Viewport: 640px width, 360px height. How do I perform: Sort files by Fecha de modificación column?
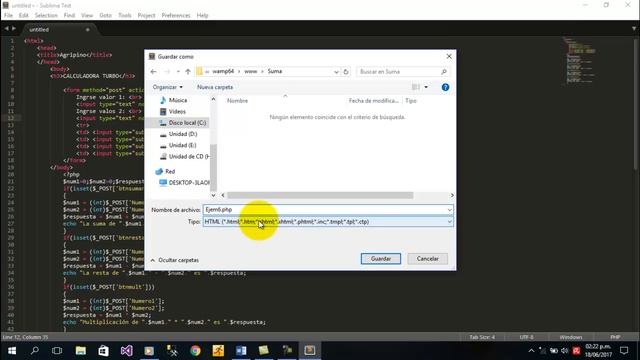click(x=373, y=101)
